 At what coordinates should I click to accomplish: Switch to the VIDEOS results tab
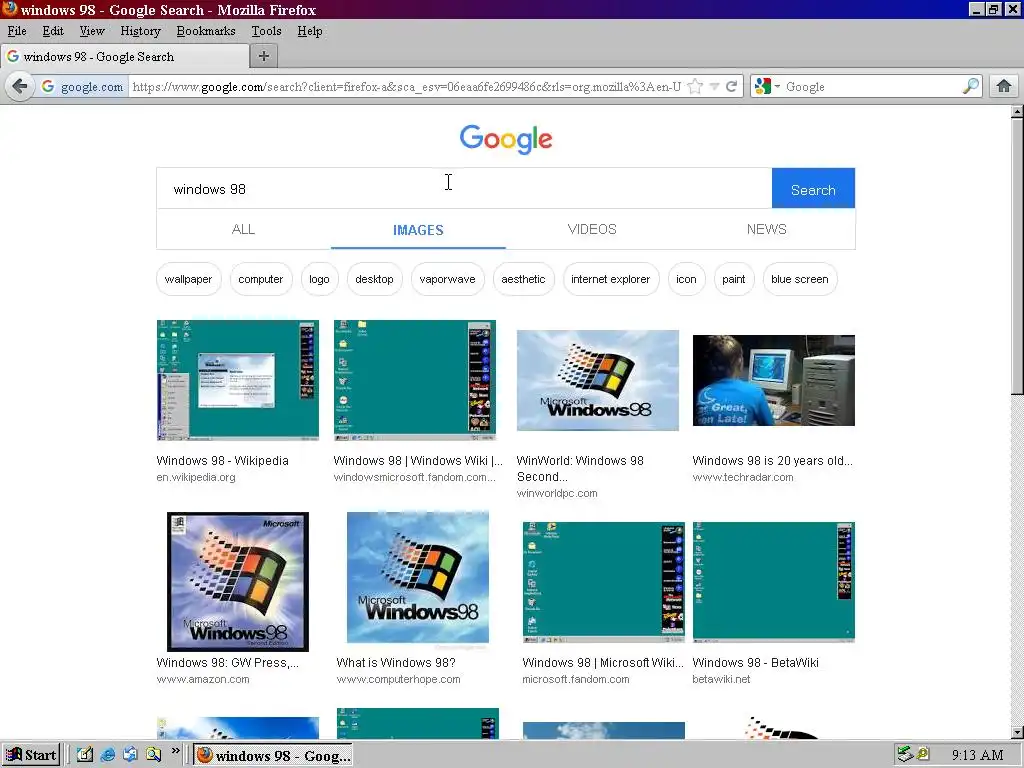pyautogui.click(x=592, y=229)
